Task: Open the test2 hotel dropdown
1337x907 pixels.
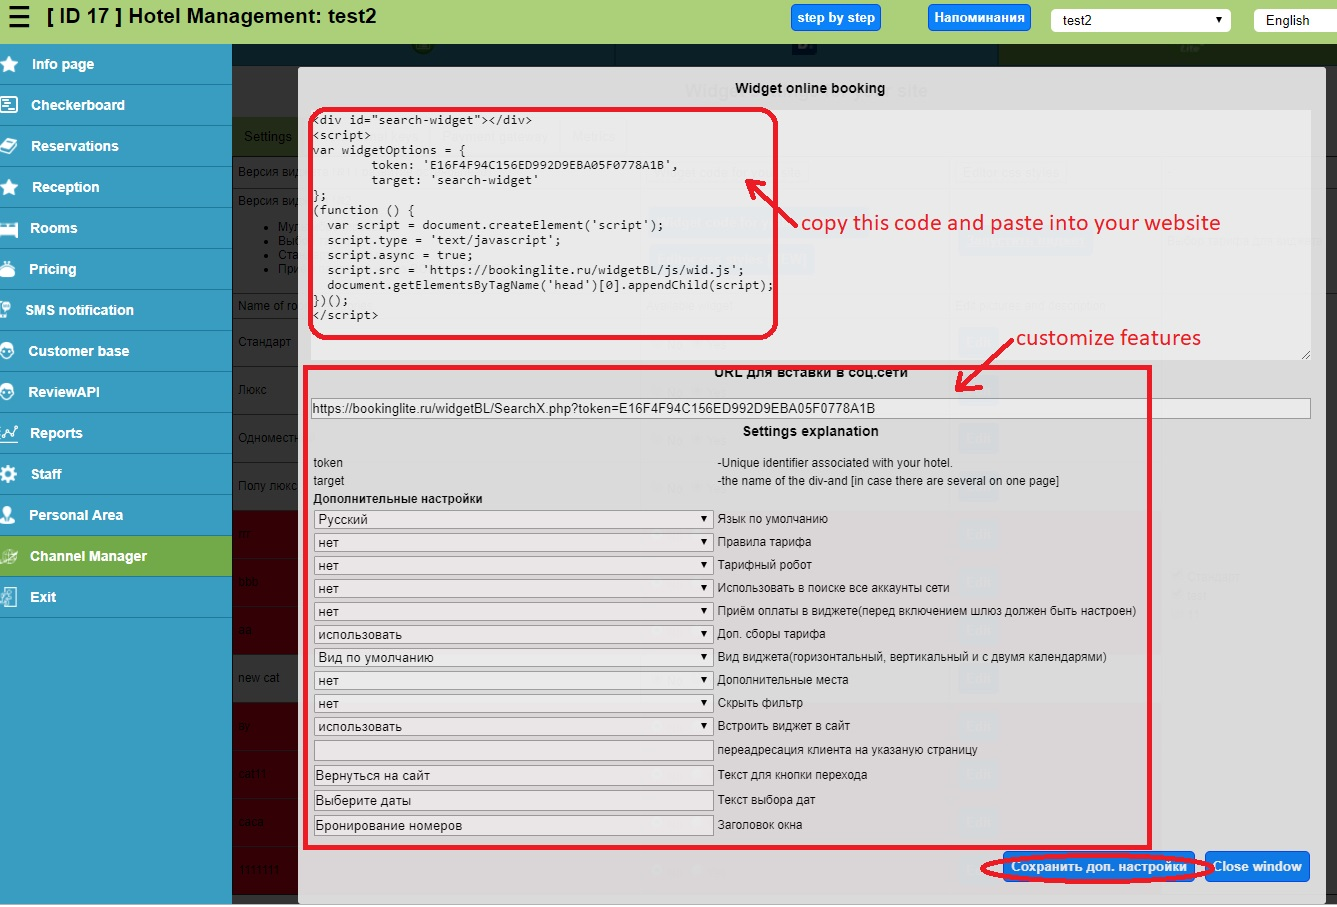Action: 1140,20
